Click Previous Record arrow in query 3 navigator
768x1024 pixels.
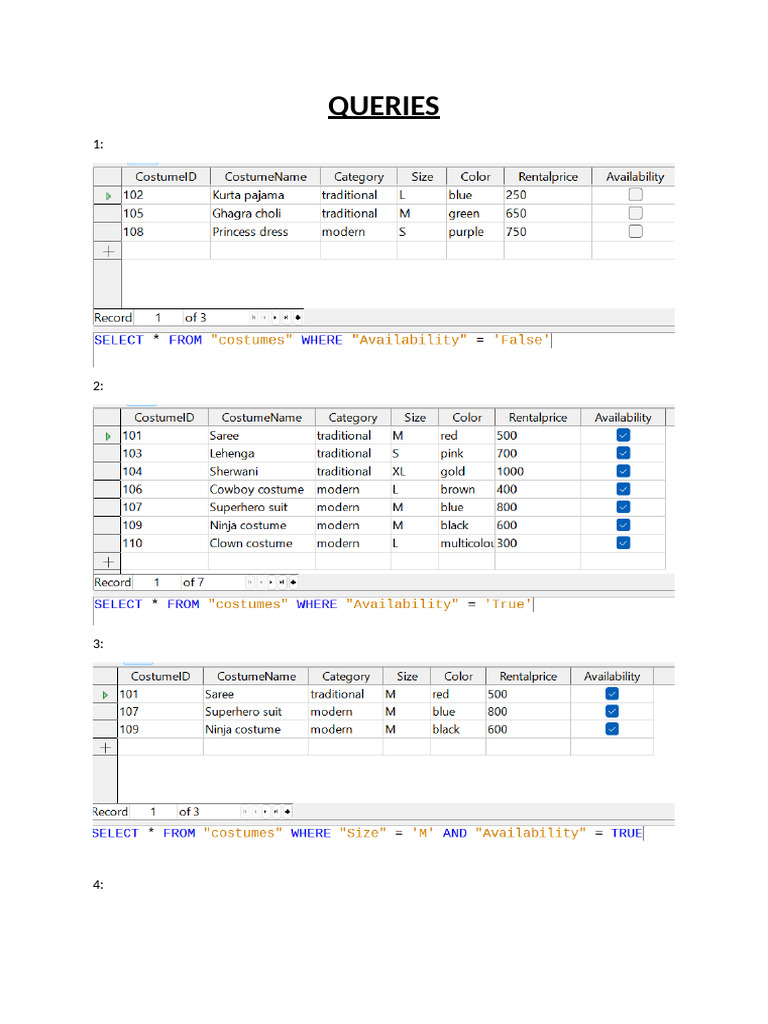coord(255,812)
